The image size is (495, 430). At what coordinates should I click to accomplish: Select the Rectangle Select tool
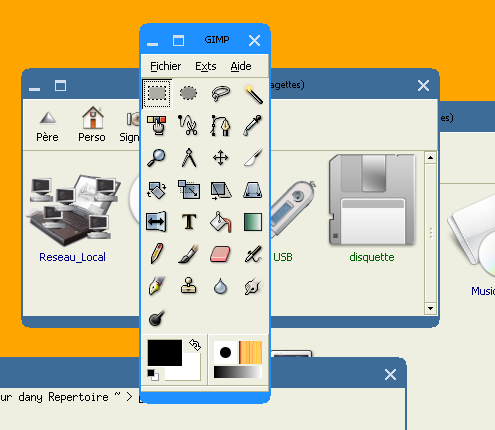click(157, 94)
